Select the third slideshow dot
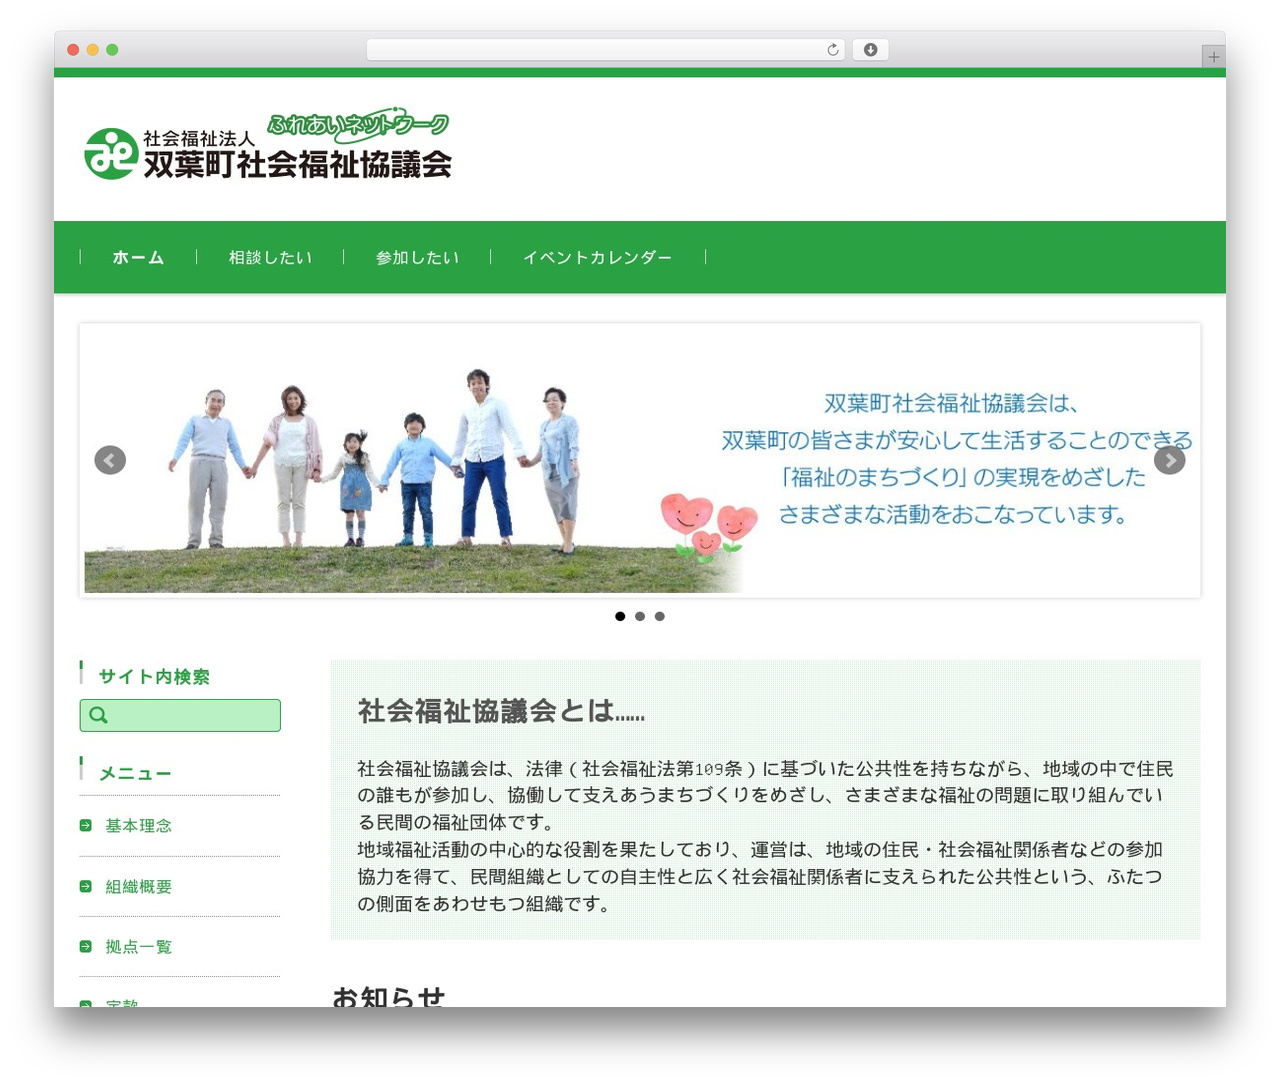This screenshot has width=1280, height=1084. (660, 616)
